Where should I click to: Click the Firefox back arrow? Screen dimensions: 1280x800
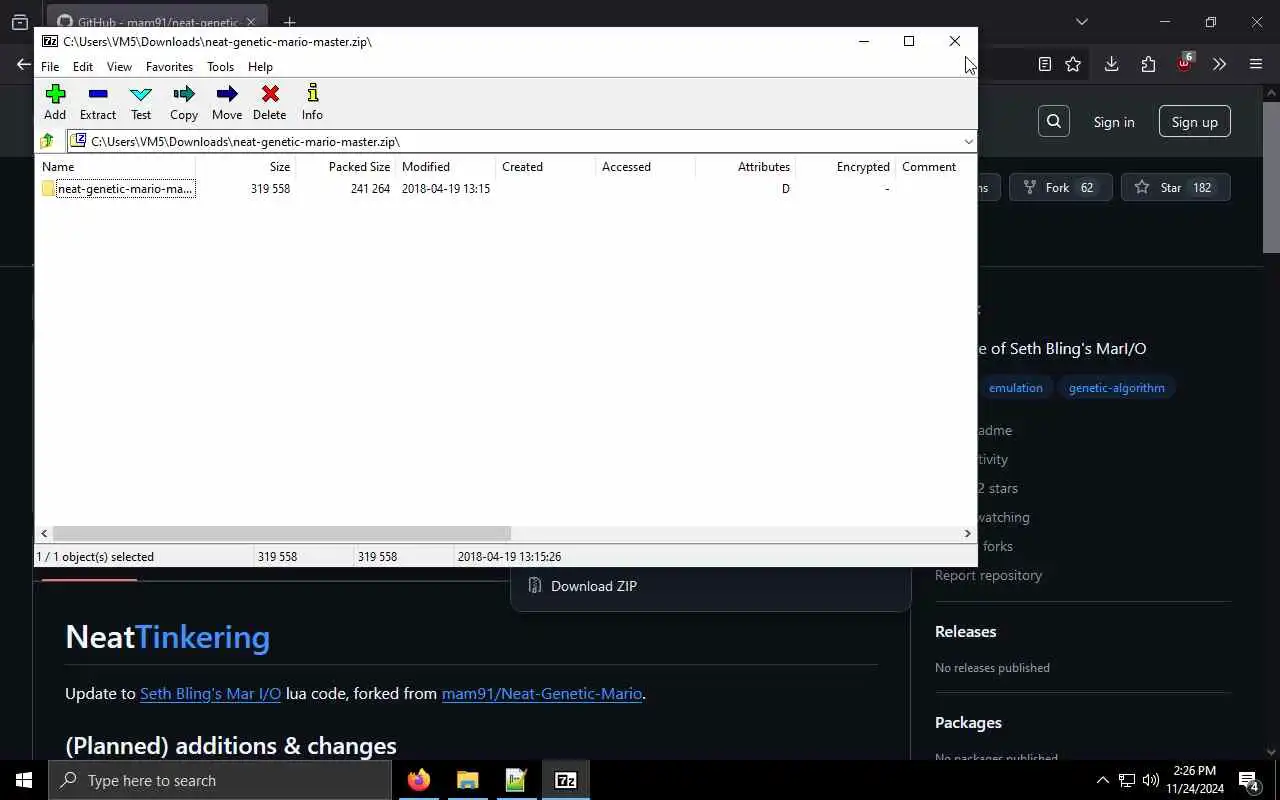[23, 64]
